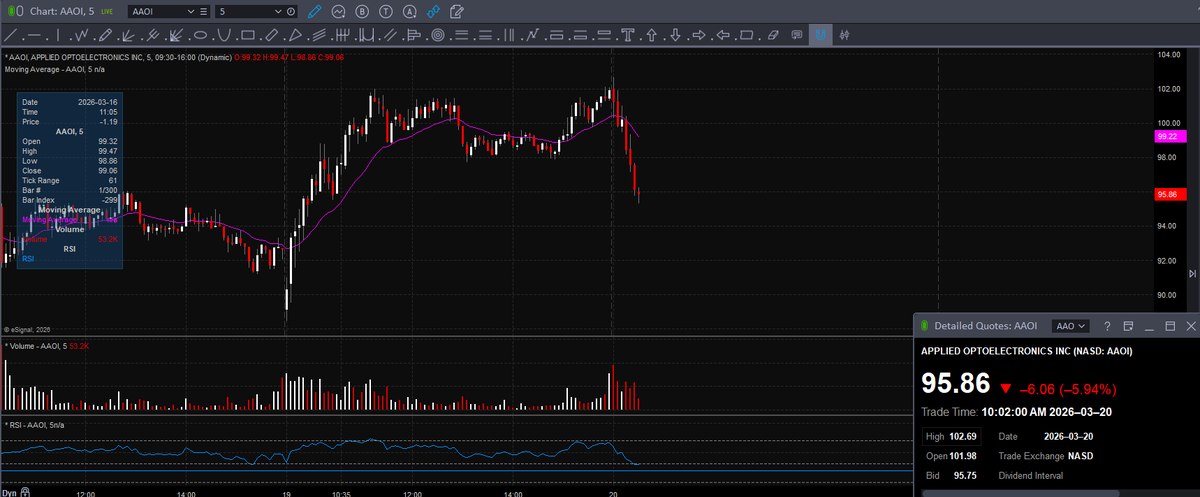Screen dimensions: 1200x497
Task: Insert a left arrow marker
Action: tap(723, 35)
